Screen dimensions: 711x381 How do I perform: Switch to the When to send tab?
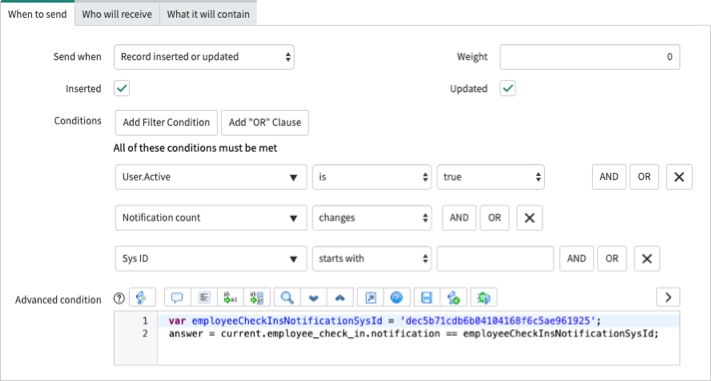38,14
